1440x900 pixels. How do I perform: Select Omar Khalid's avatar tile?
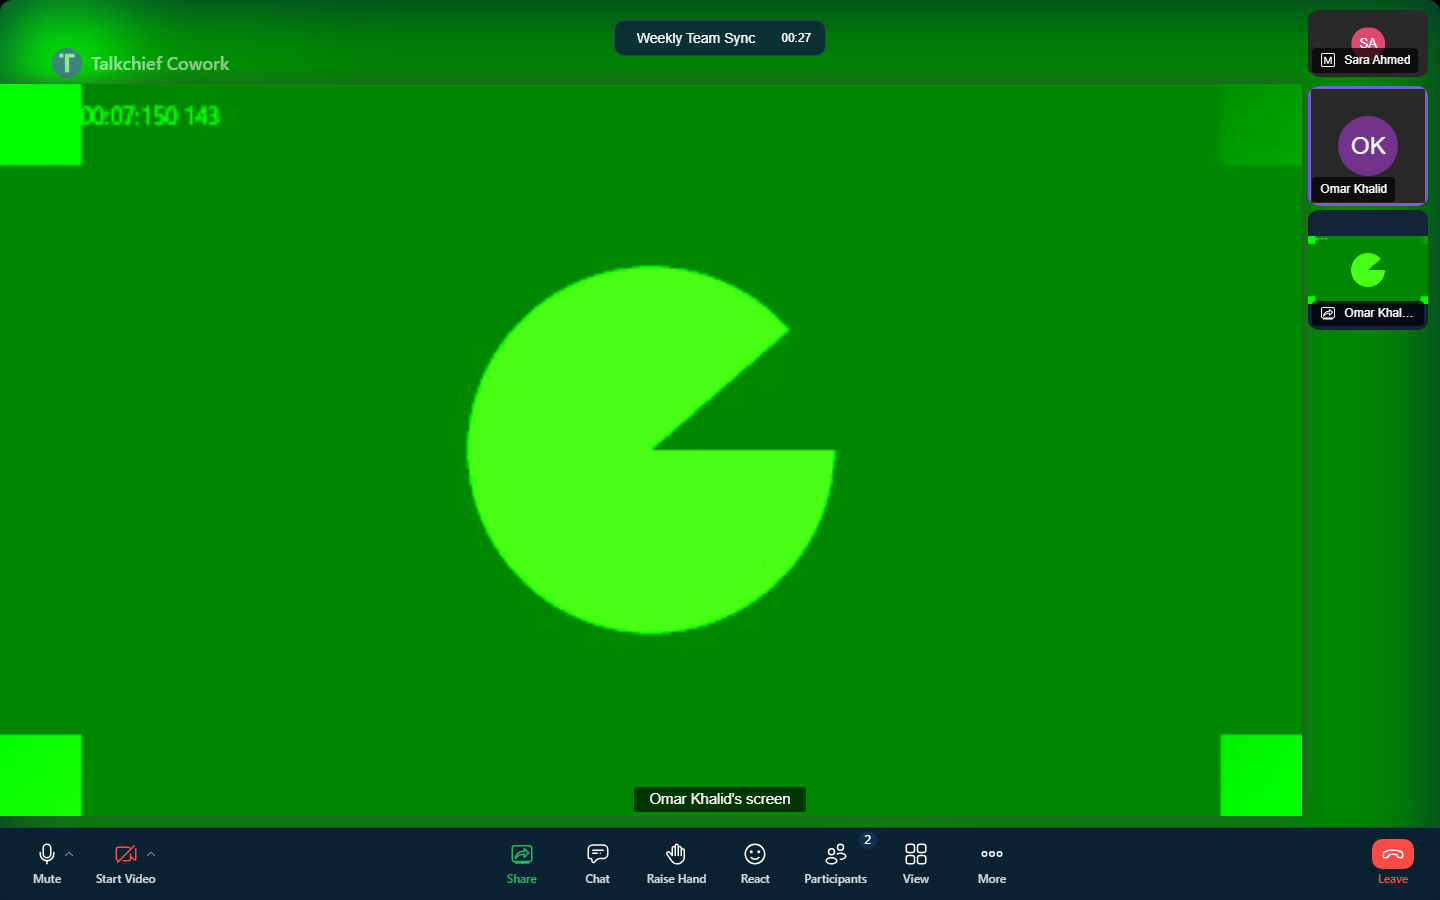(1368, 146)
